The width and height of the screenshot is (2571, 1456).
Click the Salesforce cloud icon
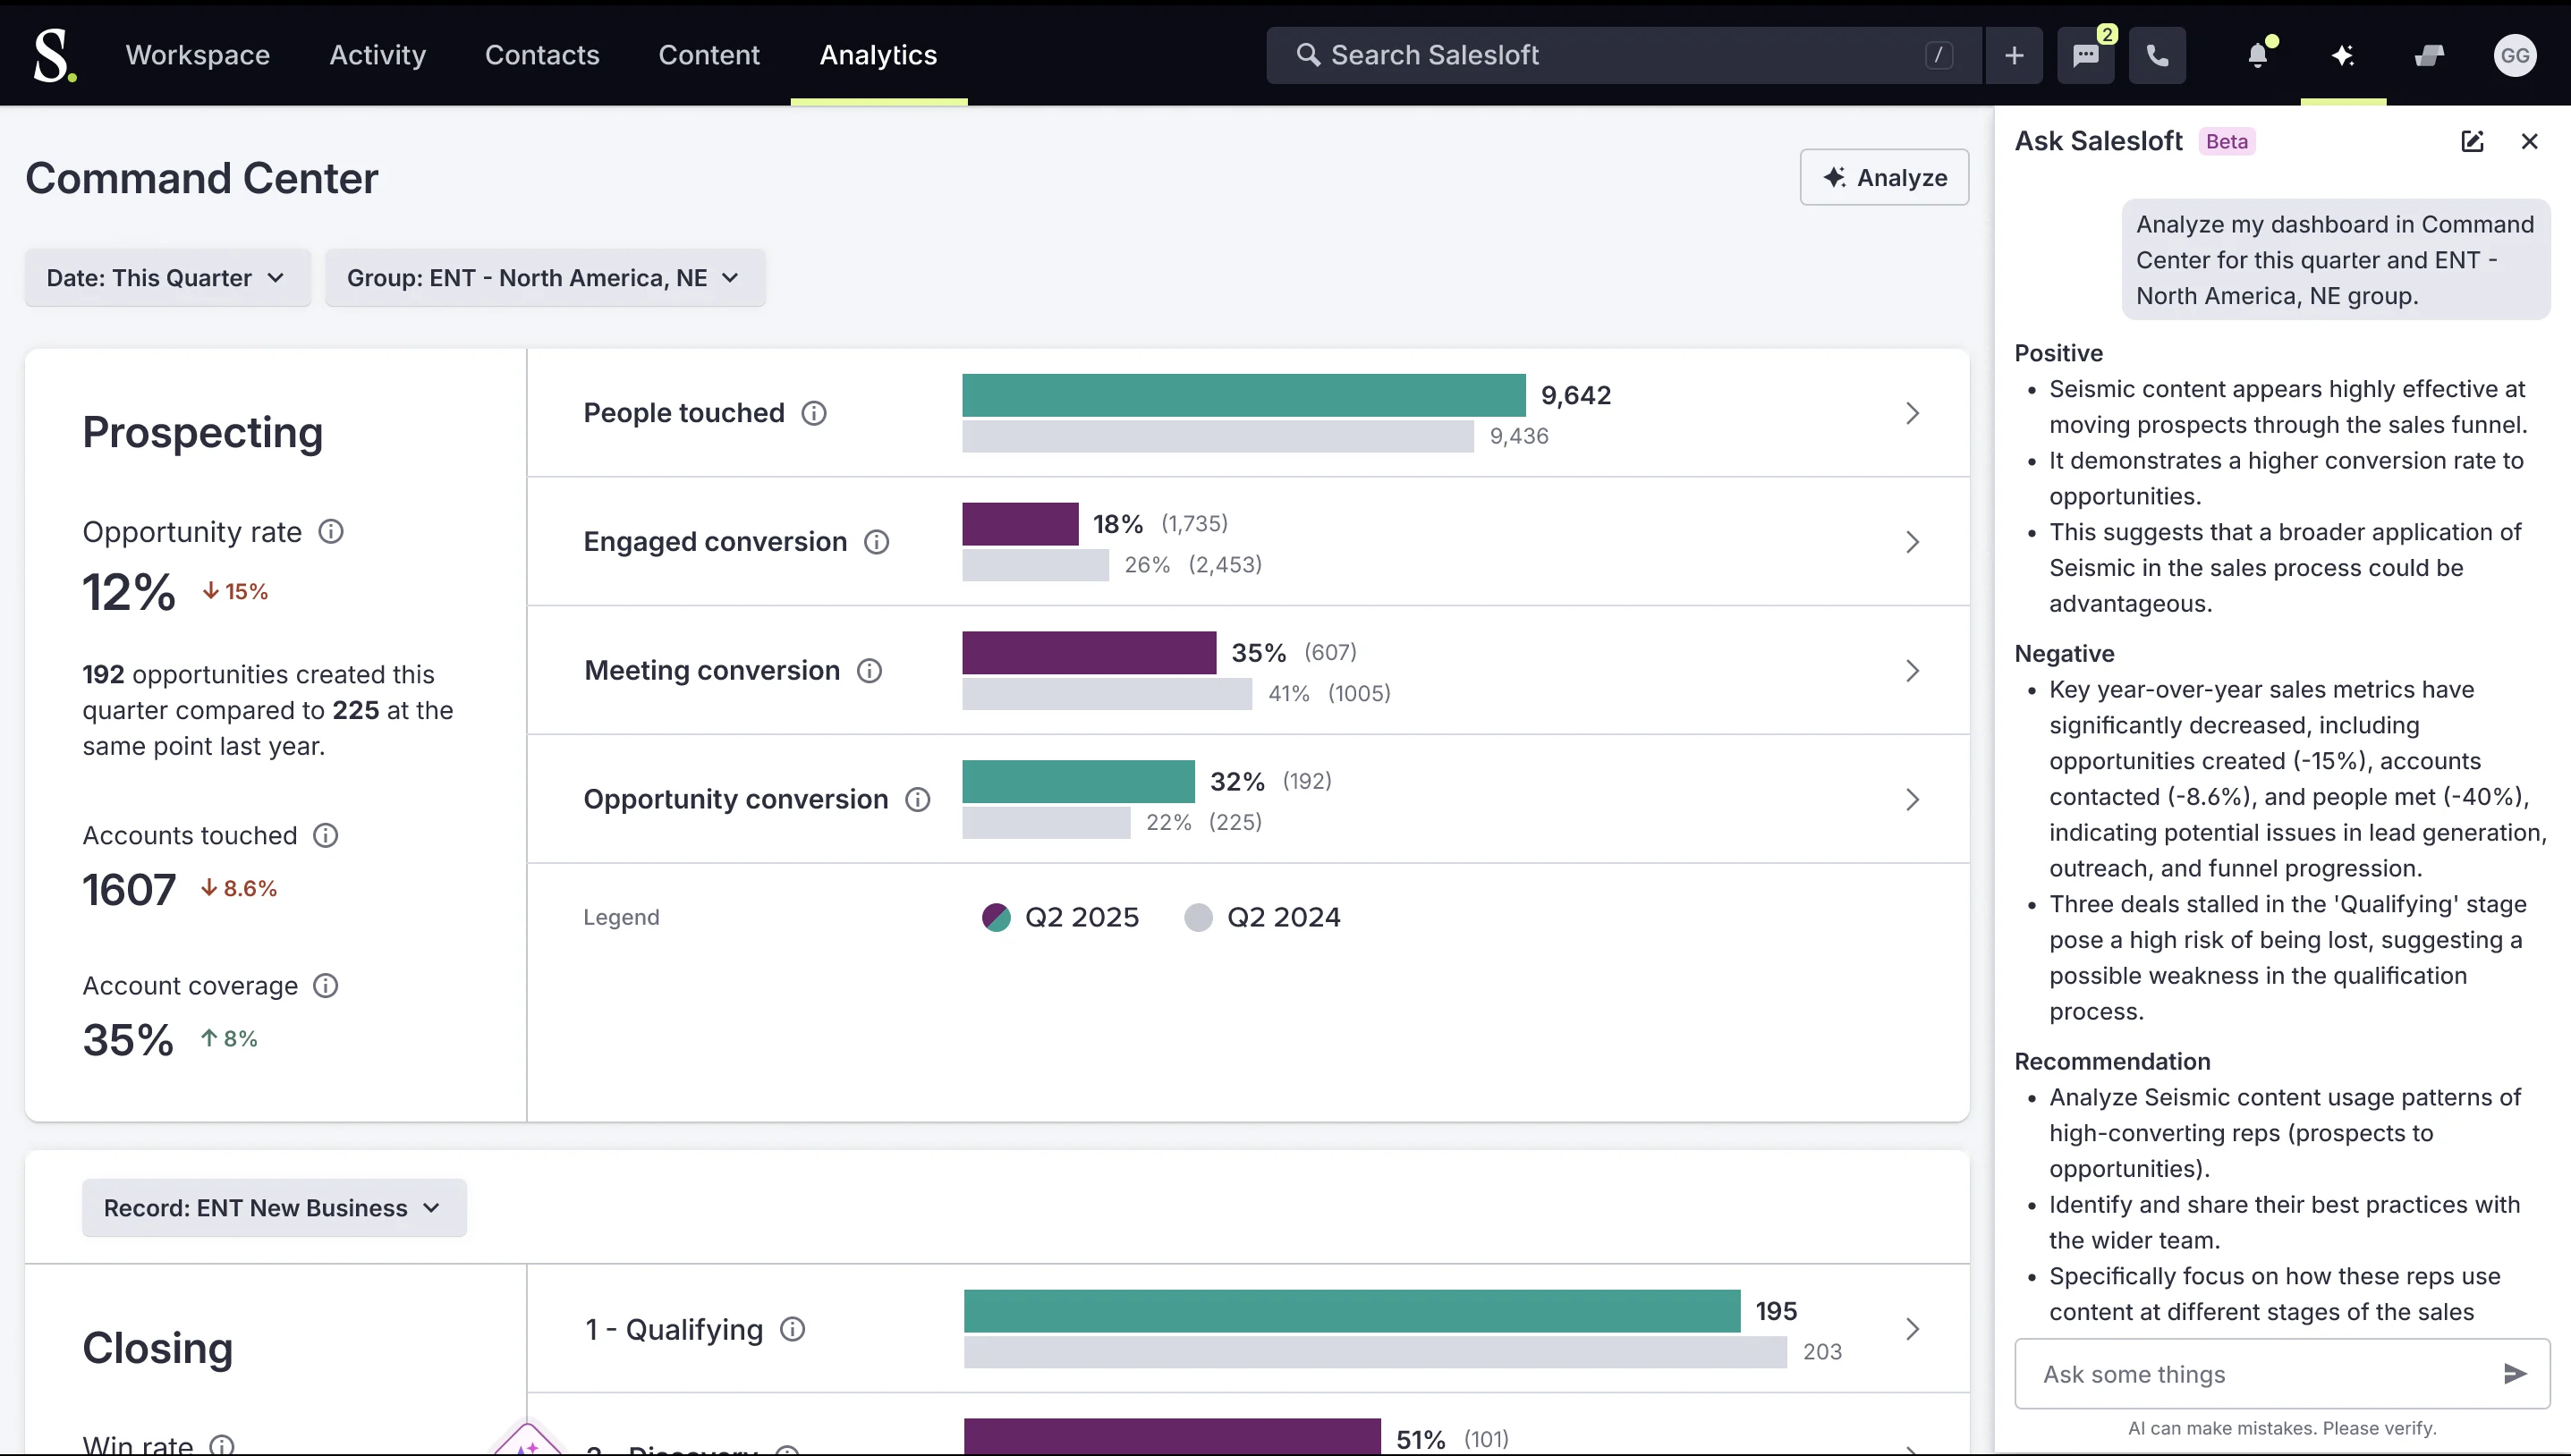[2429, 55]
